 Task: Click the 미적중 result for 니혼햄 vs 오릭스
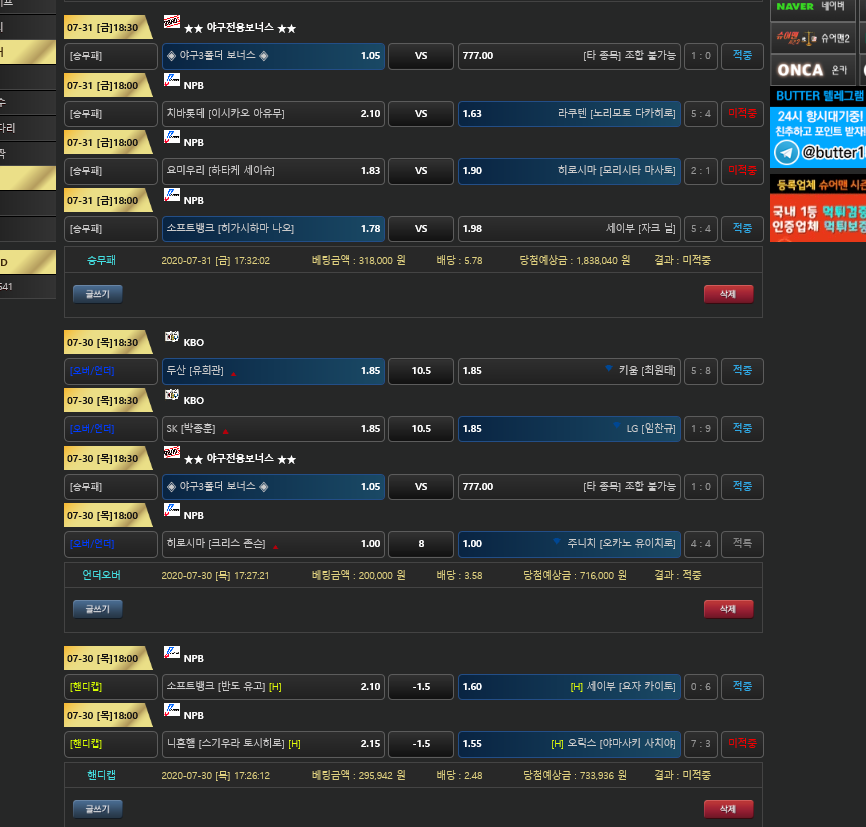pos(742,744)
